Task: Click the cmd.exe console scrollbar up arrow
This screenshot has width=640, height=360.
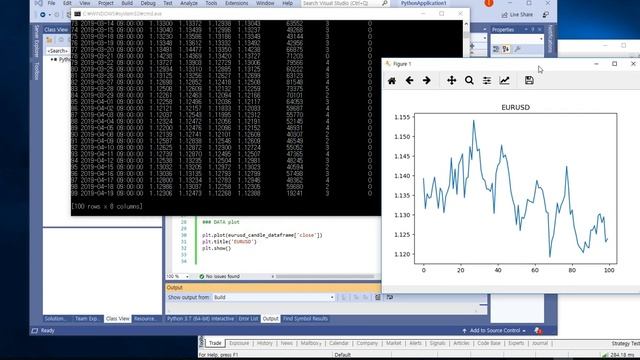Action: [x=466, y=24]
